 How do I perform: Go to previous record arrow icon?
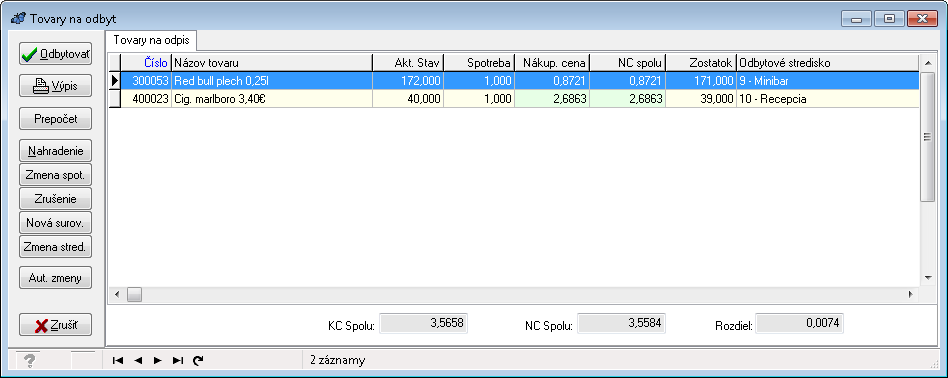[x=138, y=360]
